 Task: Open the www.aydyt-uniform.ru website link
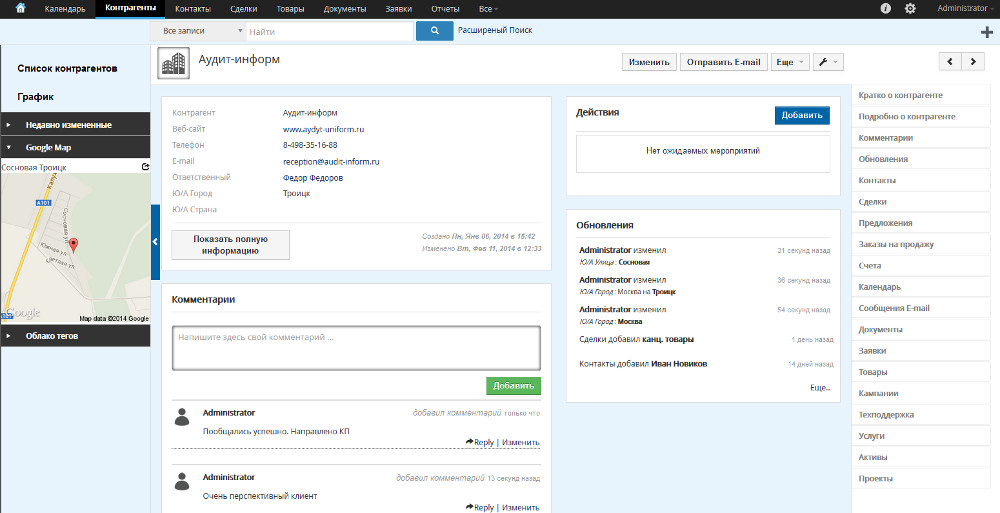point(323,129)
